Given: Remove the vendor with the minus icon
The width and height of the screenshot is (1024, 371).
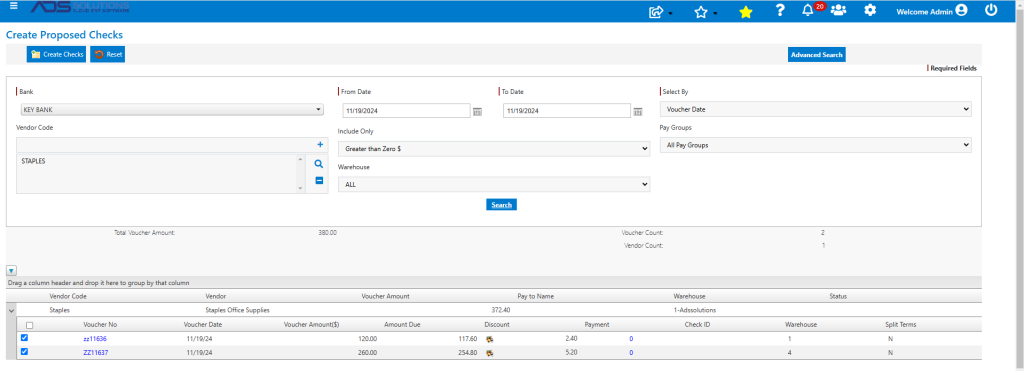Looking at the screenshot, I should (319, 181).
